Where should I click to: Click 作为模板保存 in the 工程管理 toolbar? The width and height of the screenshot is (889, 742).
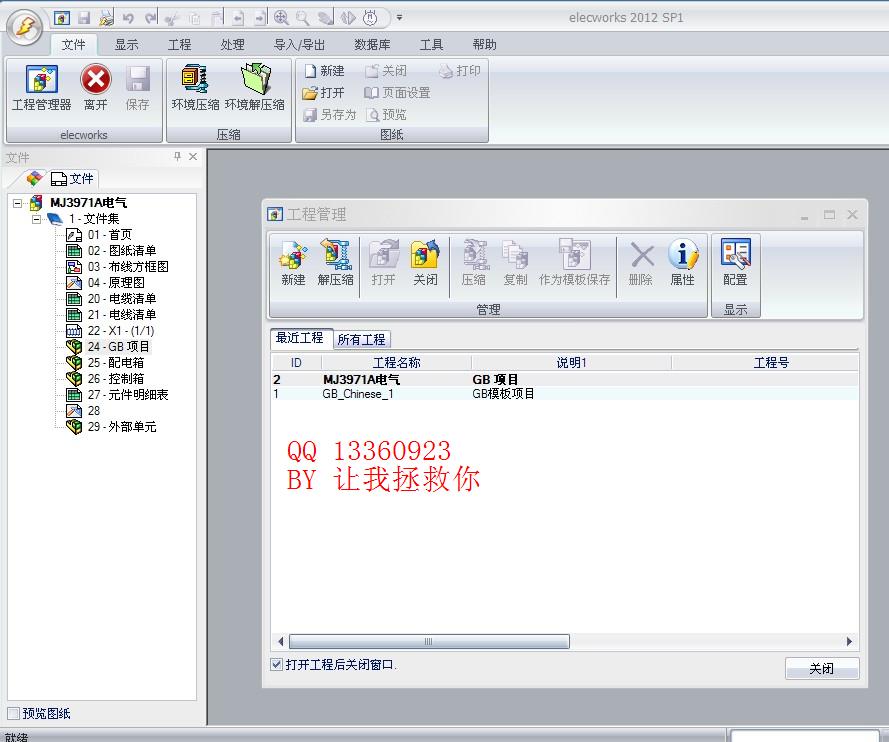[x=574, y=263]
